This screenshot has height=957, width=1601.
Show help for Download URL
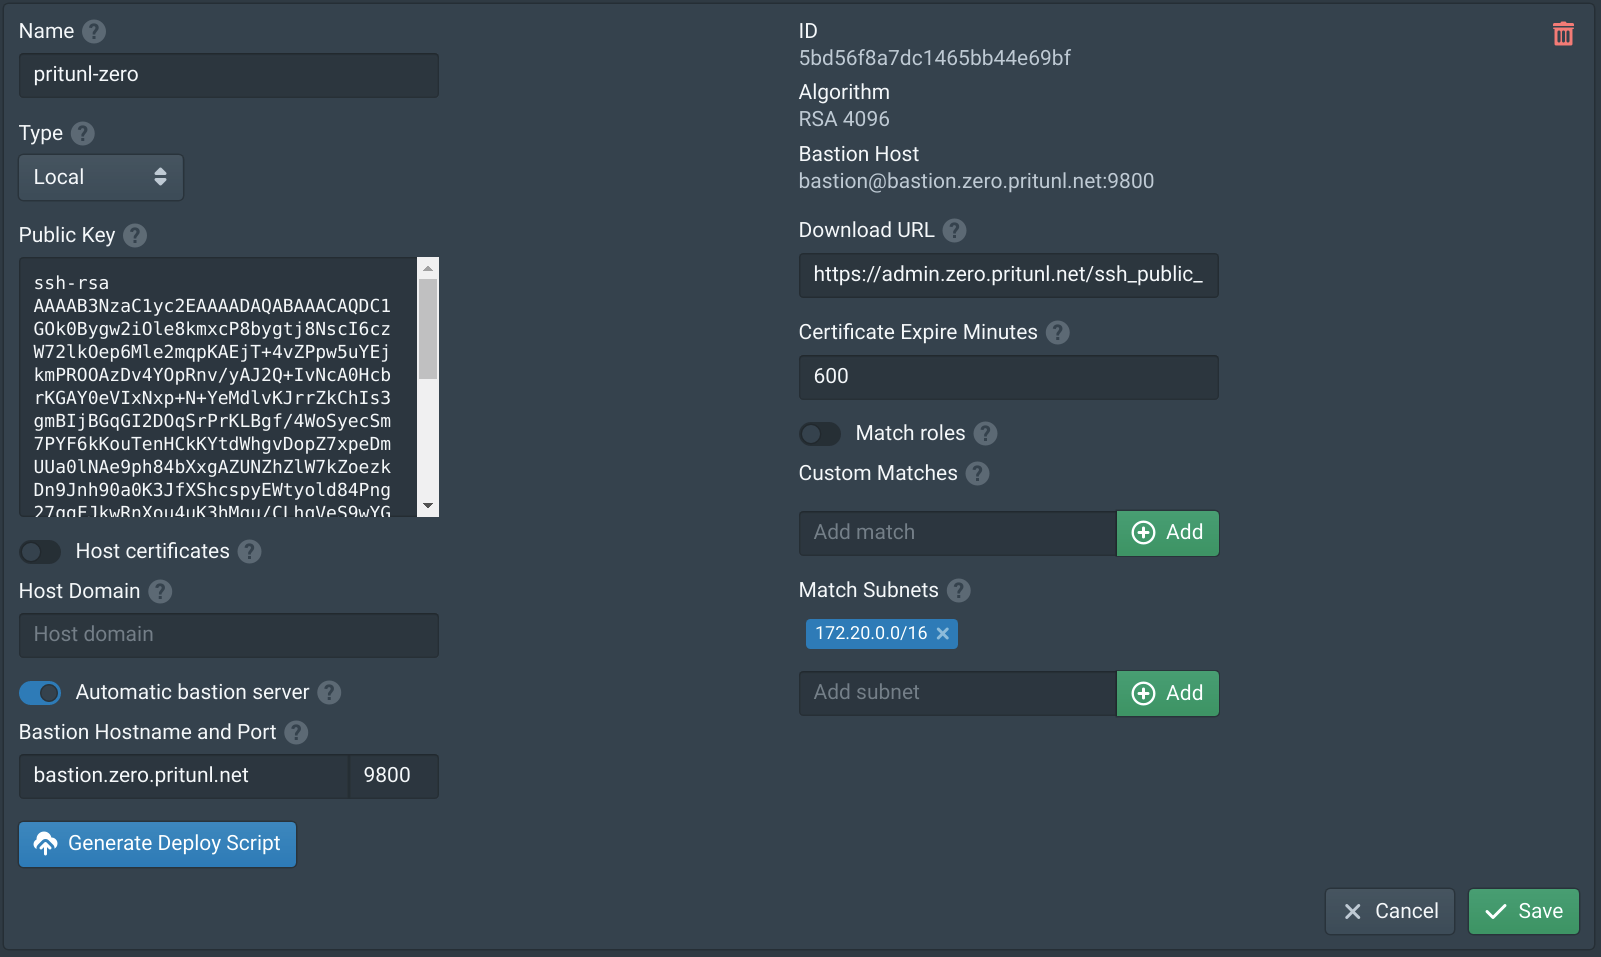coord(955,230)
